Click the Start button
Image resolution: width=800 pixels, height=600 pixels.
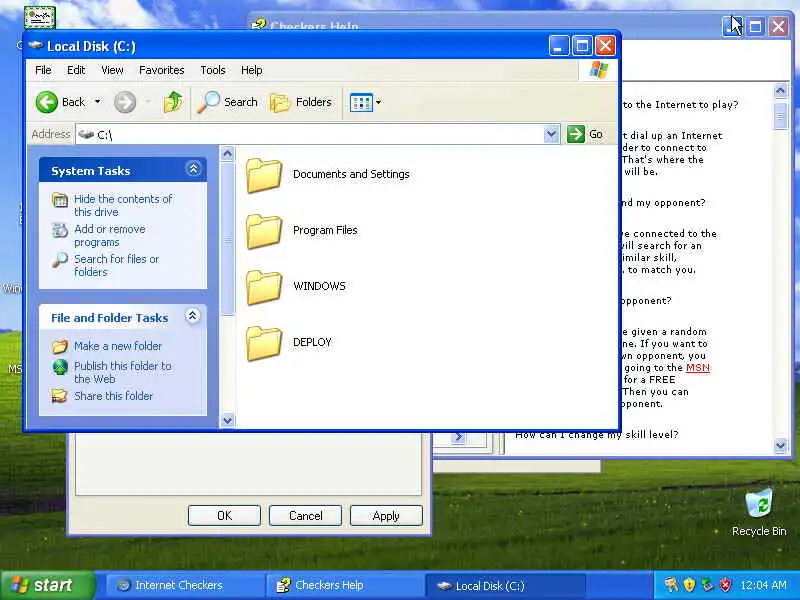point(47,585)
